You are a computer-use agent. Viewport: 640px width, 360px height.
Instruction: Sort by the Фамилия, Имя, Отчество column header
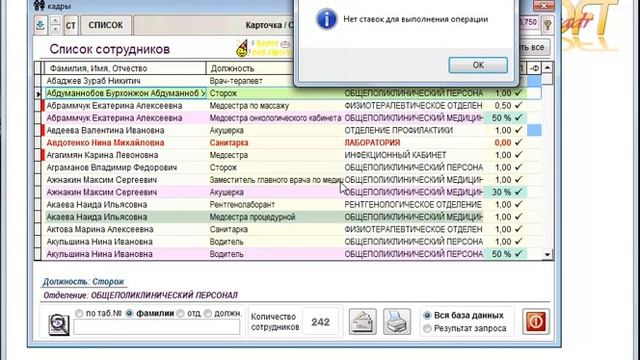pyautogui.click(x=125, y=68)
